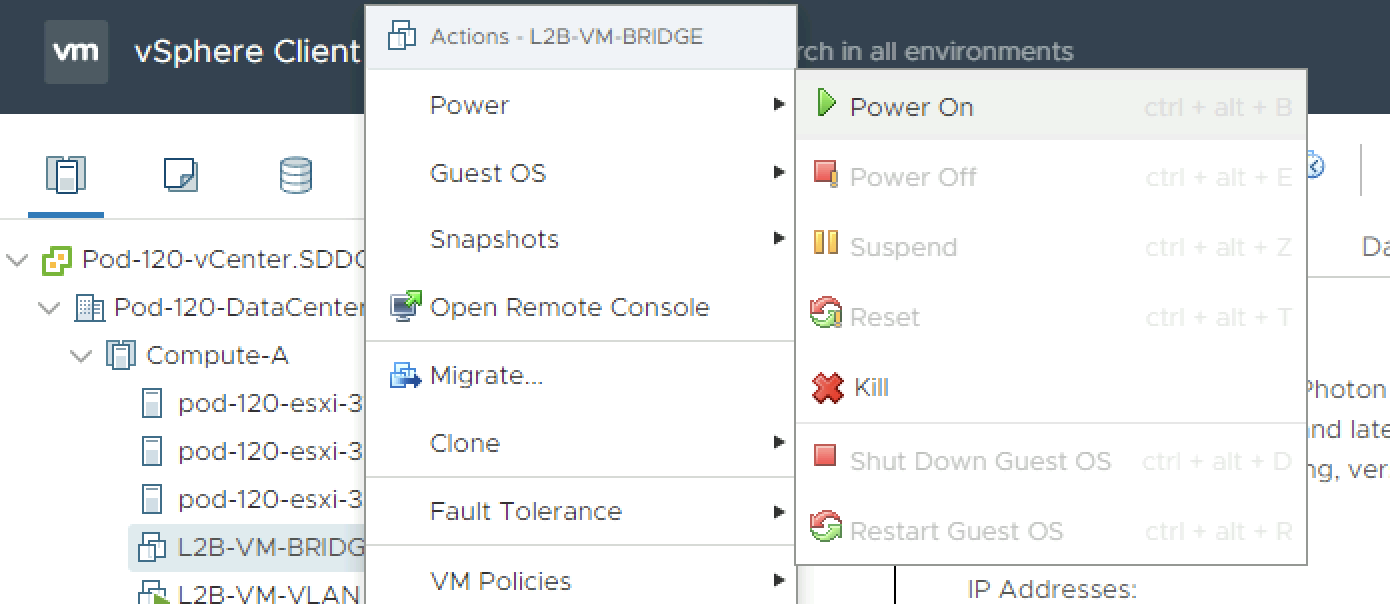Image resolution: width=1390 pixels, height=604 pixels.
Task: Select the first pod-120-esxi host
Action: point(270,403)
